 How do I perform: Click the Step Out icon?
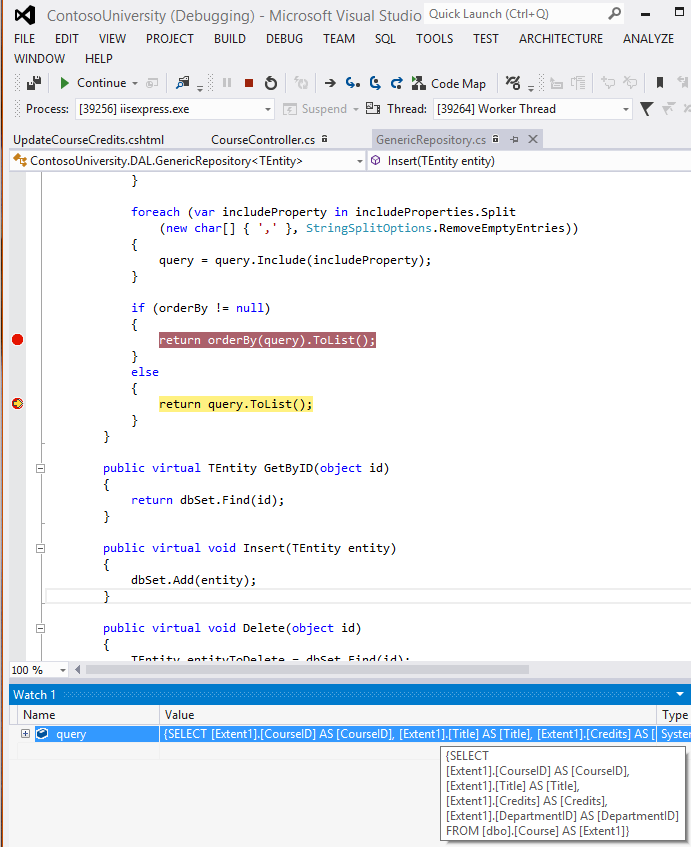(x=396, y=83)
